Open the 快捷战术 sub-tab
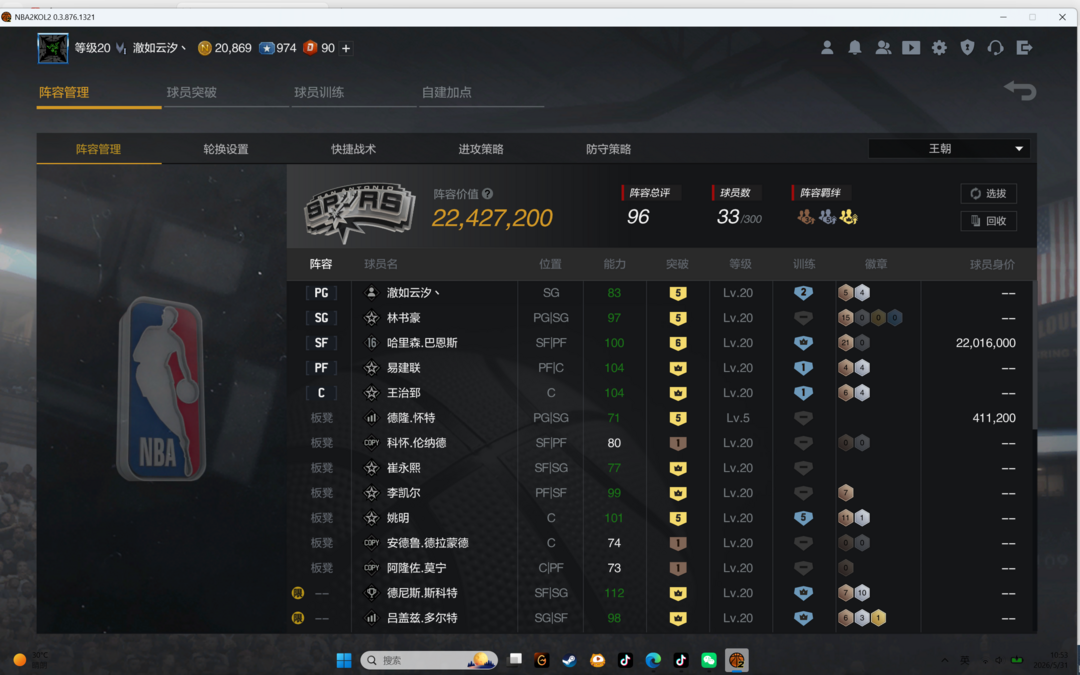1080x675 pixels. click(x=353, y=149)
